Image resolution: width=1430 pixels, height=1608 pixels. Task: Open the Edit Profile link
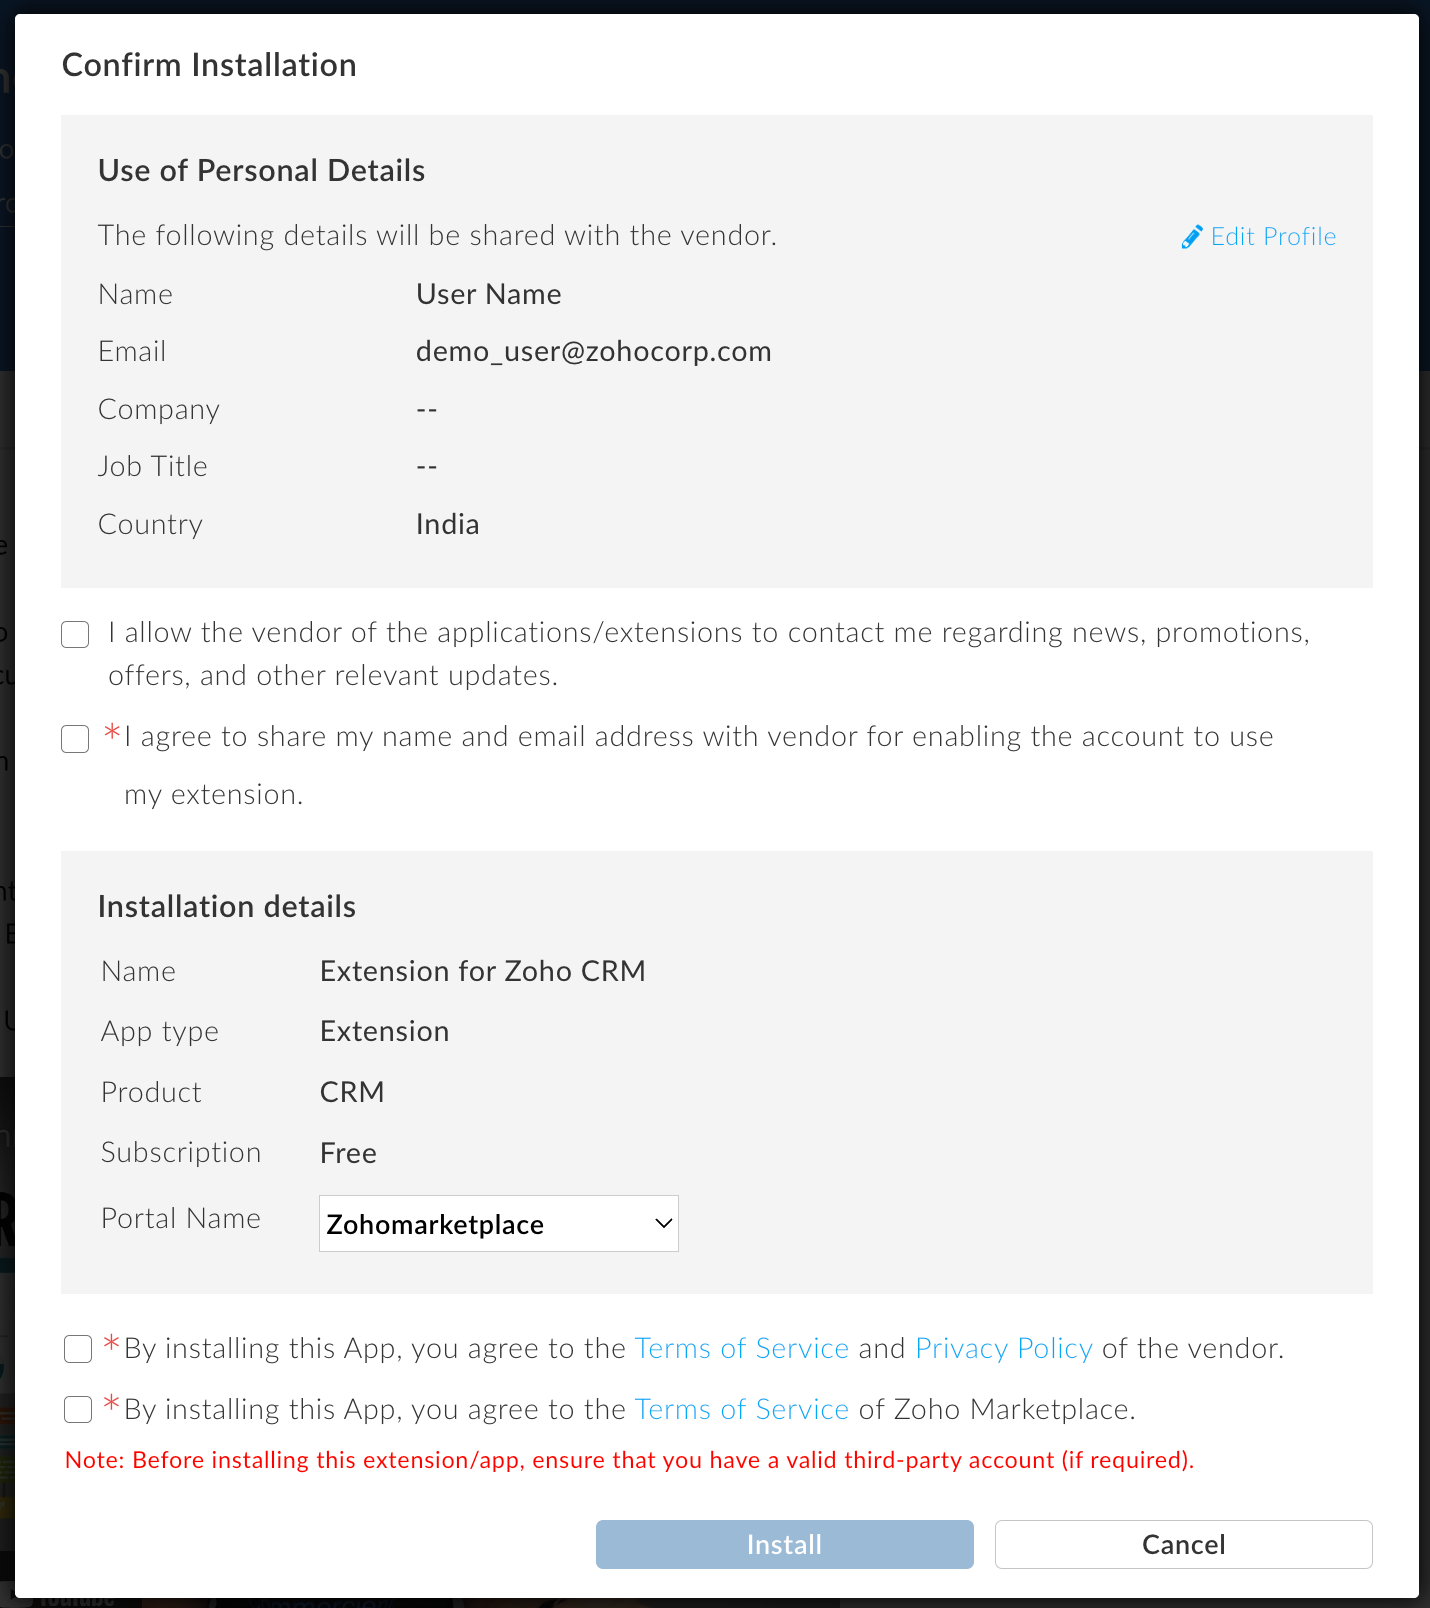point(1272,237)
